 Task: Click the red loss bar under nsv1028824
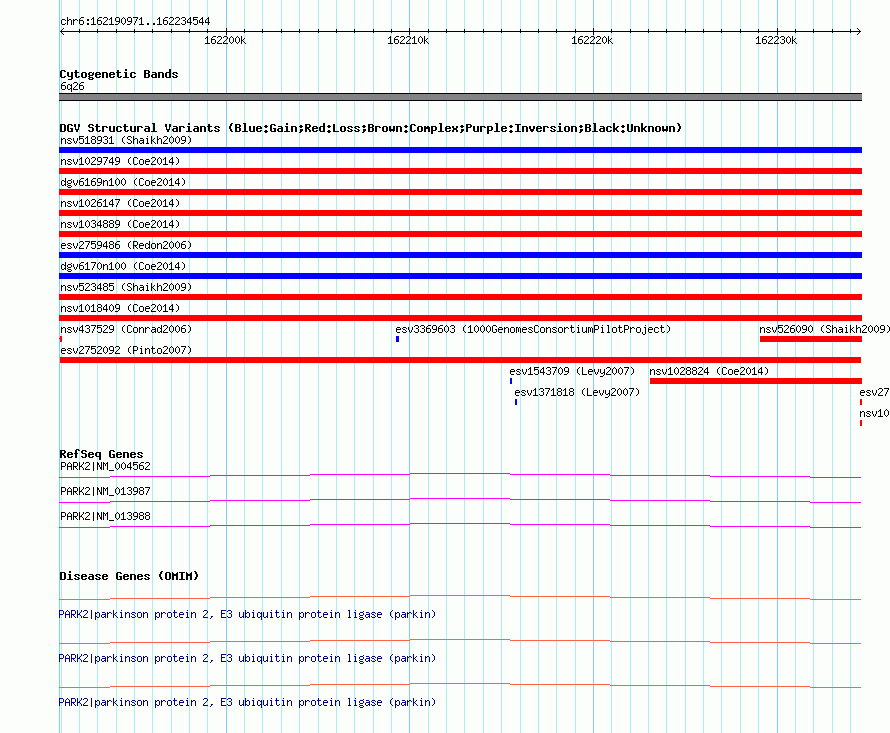(x=755, y=381)
